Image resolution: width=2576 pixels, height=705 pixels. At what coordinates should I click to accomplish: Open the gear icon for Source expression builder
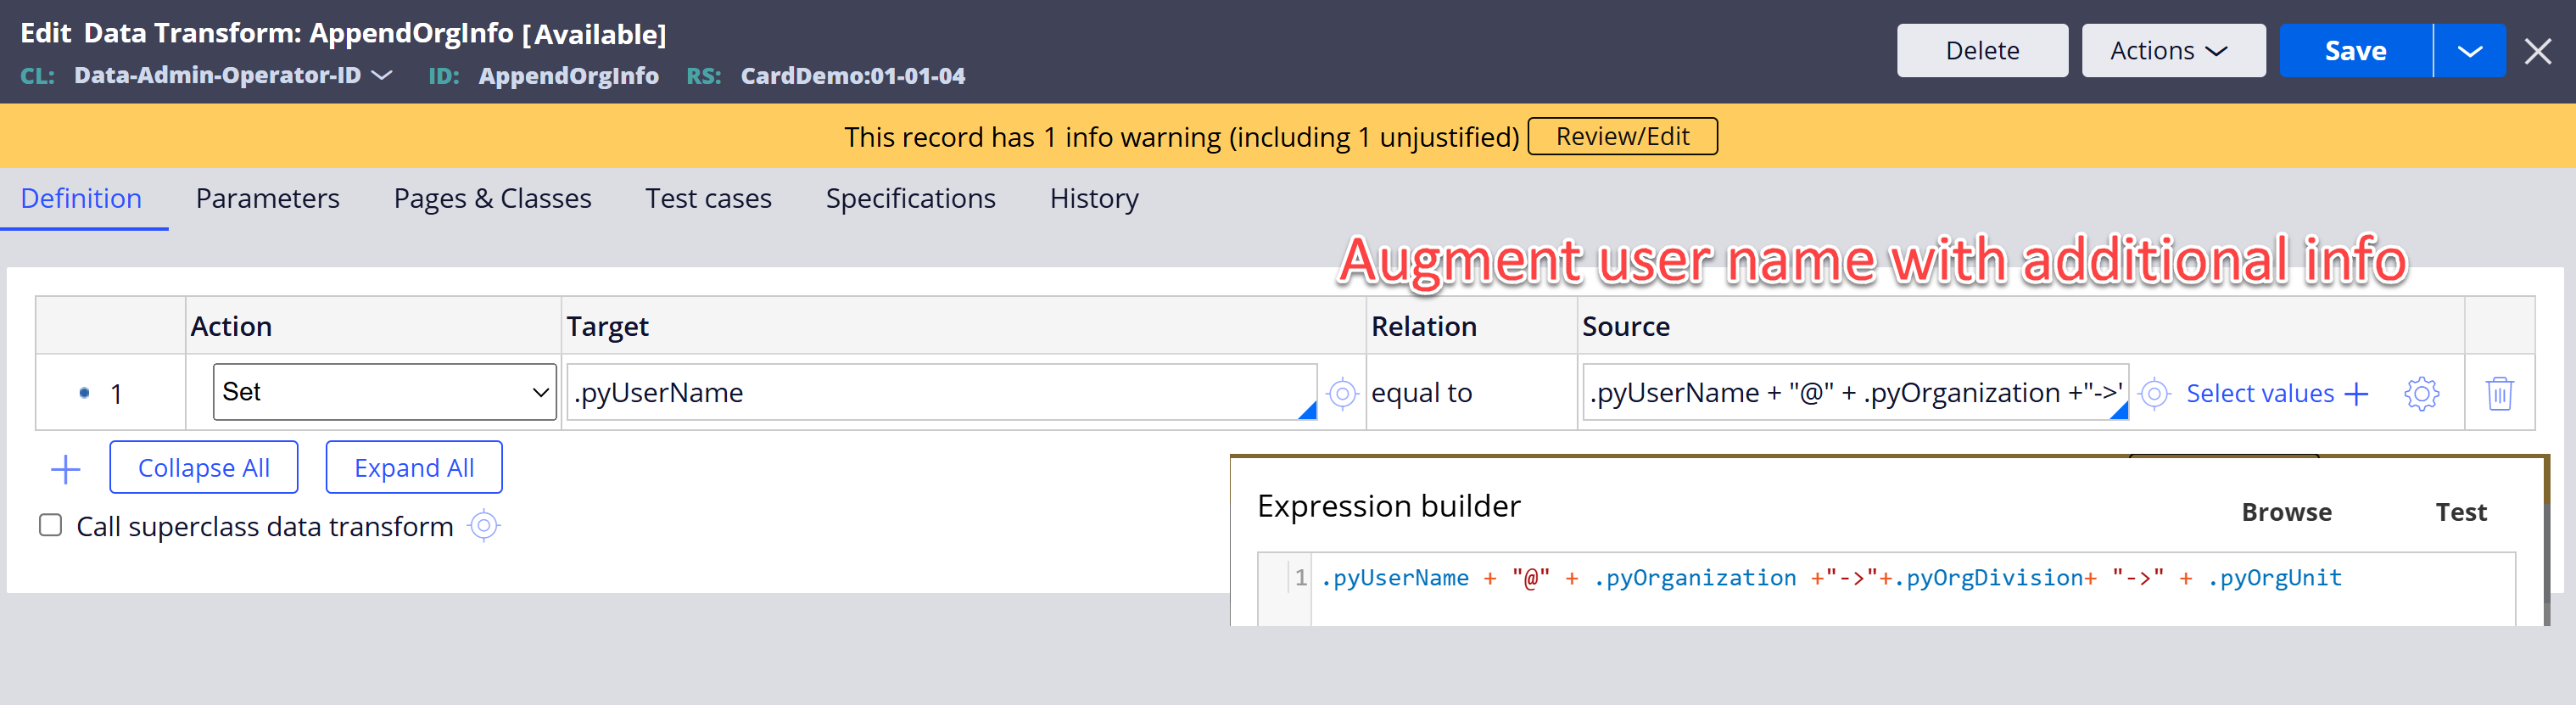tap(2420, 393)
